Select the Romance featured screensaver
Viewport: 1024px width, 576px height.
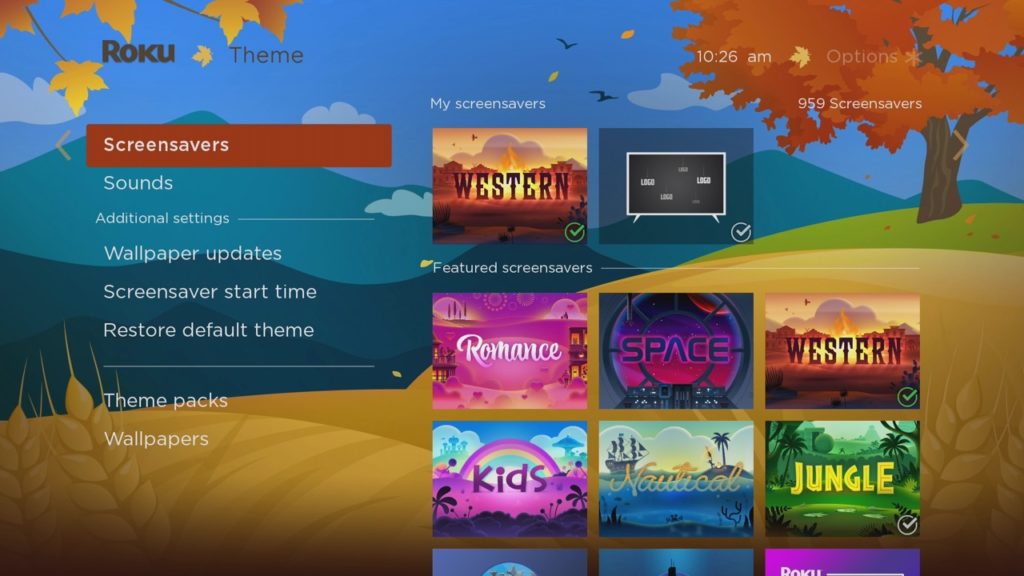(509, 351)
